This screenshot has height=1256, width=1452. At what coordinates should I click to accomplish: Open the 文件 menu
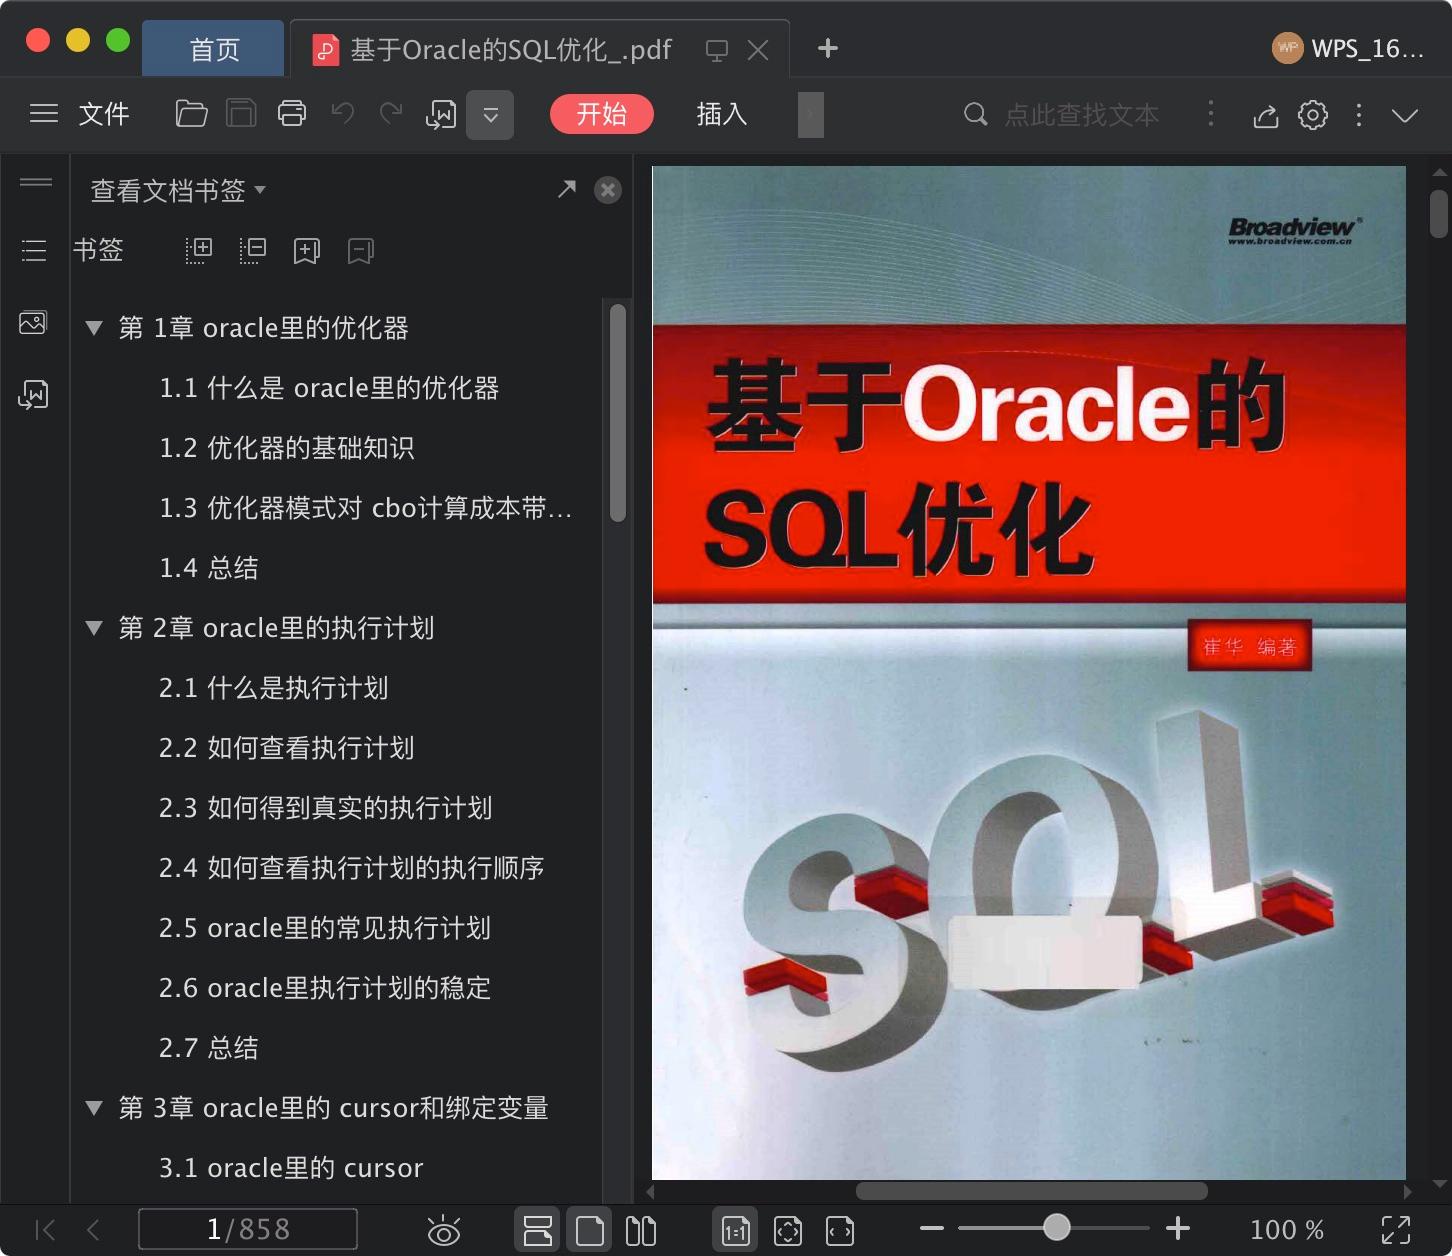(104, 114)
